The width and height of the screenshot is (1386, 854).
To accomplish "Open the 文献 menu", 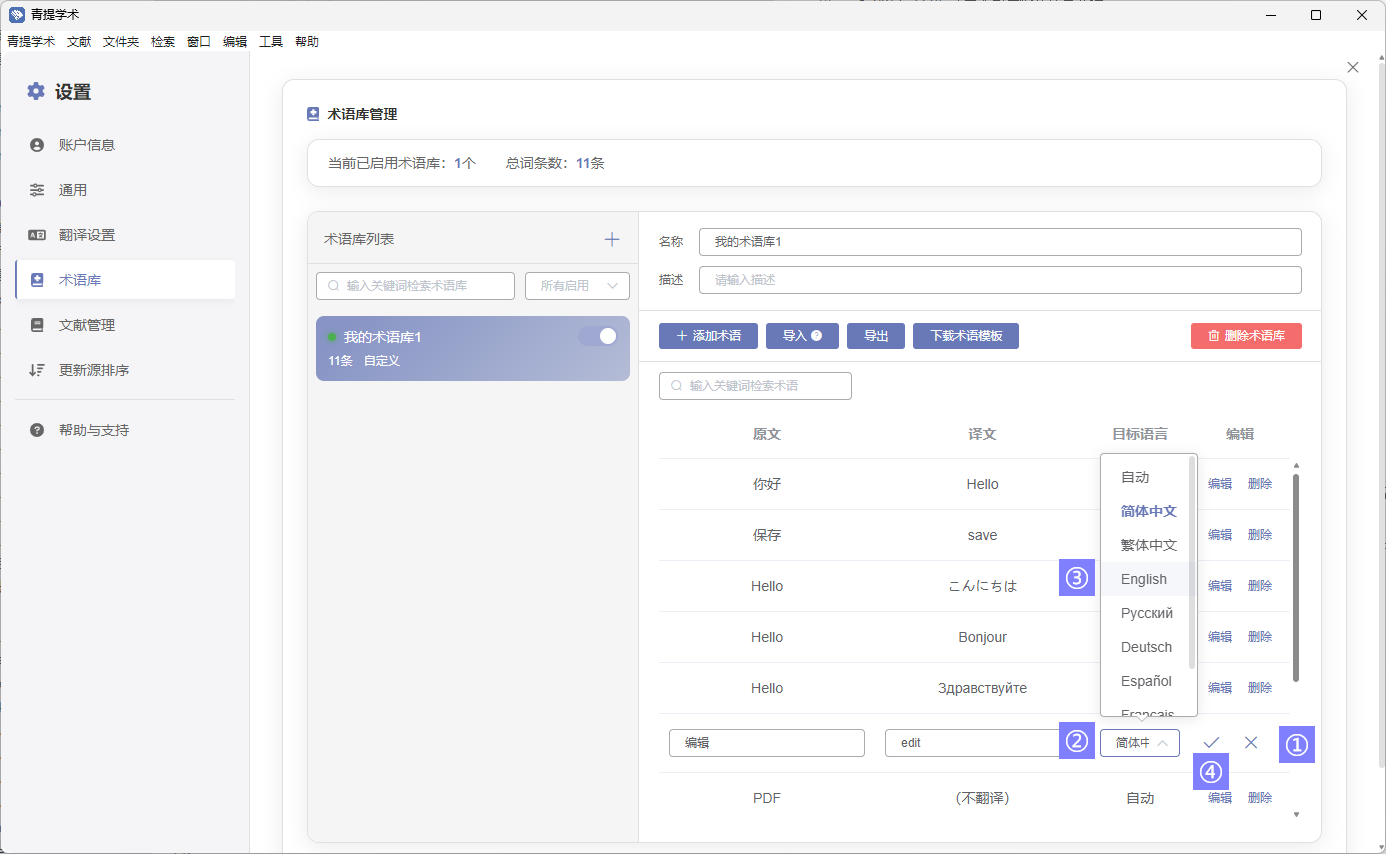I will click(79, 42).
